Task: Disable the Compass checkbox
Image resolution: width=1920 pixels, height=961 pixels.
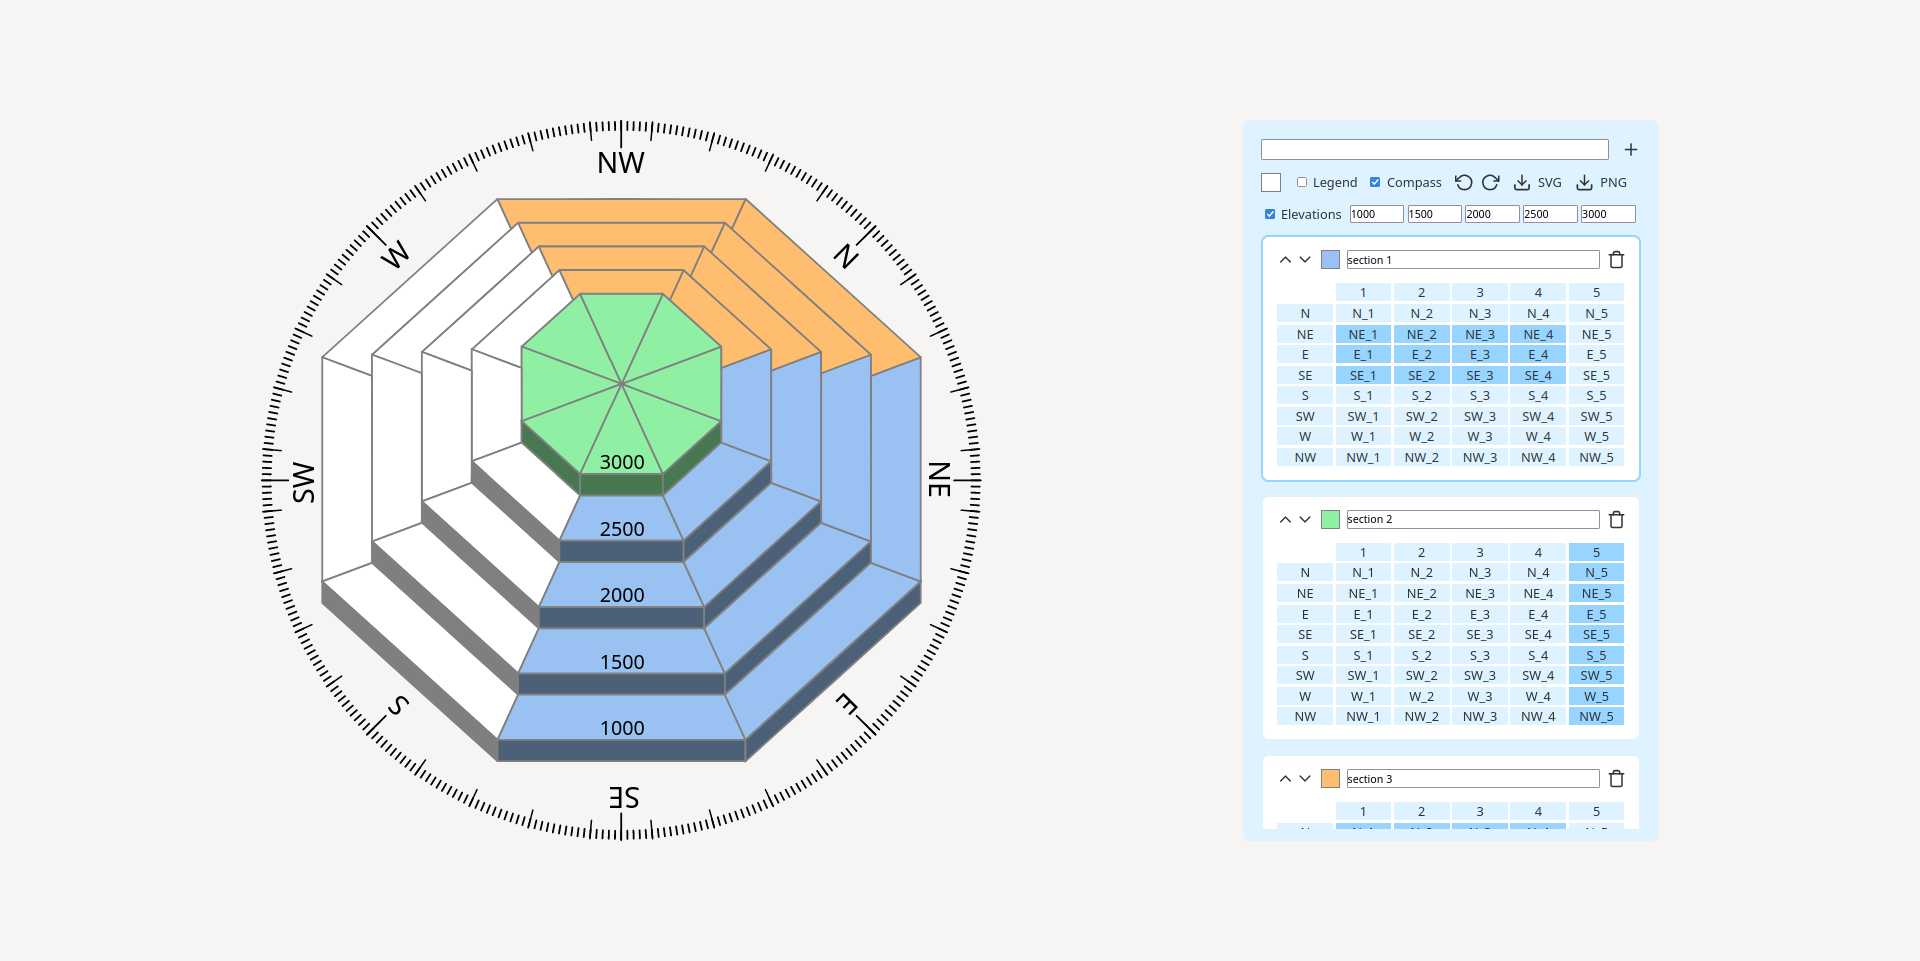Action: [x=1375, y=182]
